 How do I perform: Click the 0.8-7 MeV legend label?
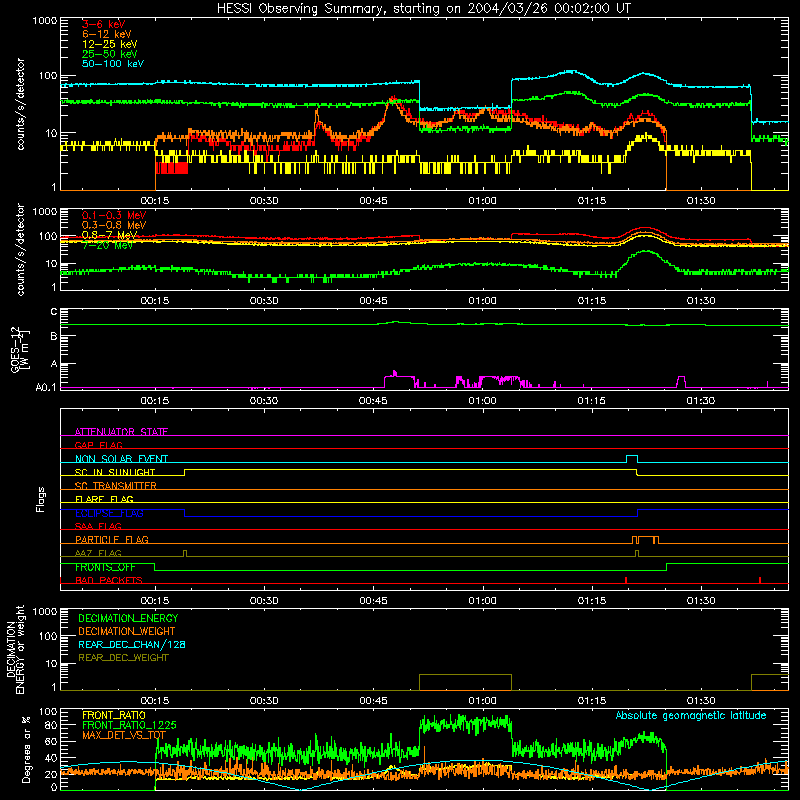point(110,235)
